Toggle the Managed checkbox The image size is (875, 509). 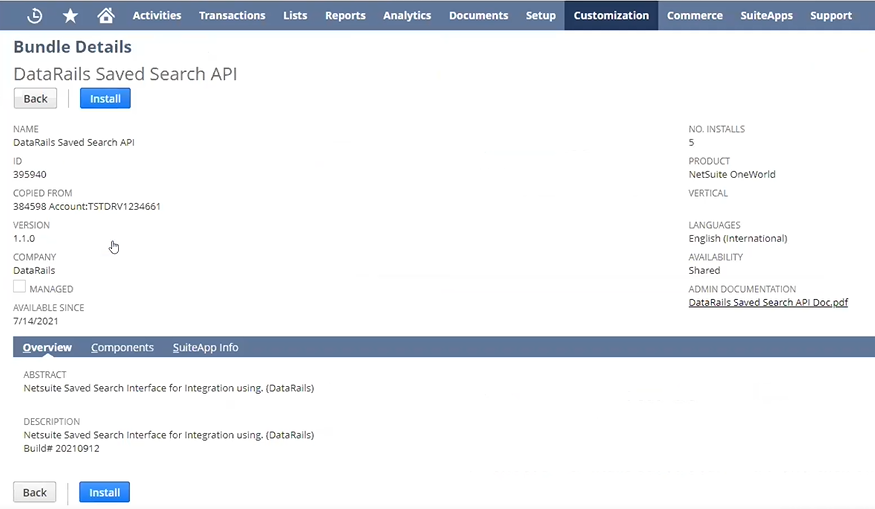click(x=20, y=287)
